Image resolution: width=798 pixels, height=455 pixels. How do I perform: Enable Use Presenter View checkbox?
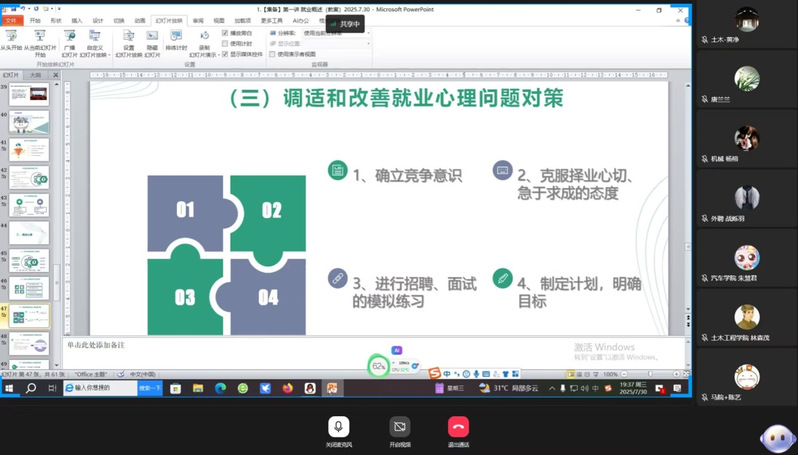[x=273, y=55]
